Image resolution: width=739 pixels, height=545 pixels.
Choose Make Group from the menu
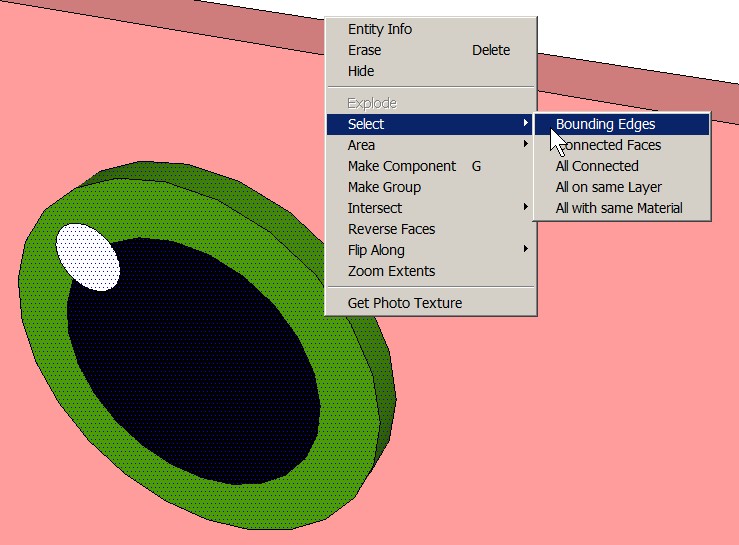coord(384,187)
